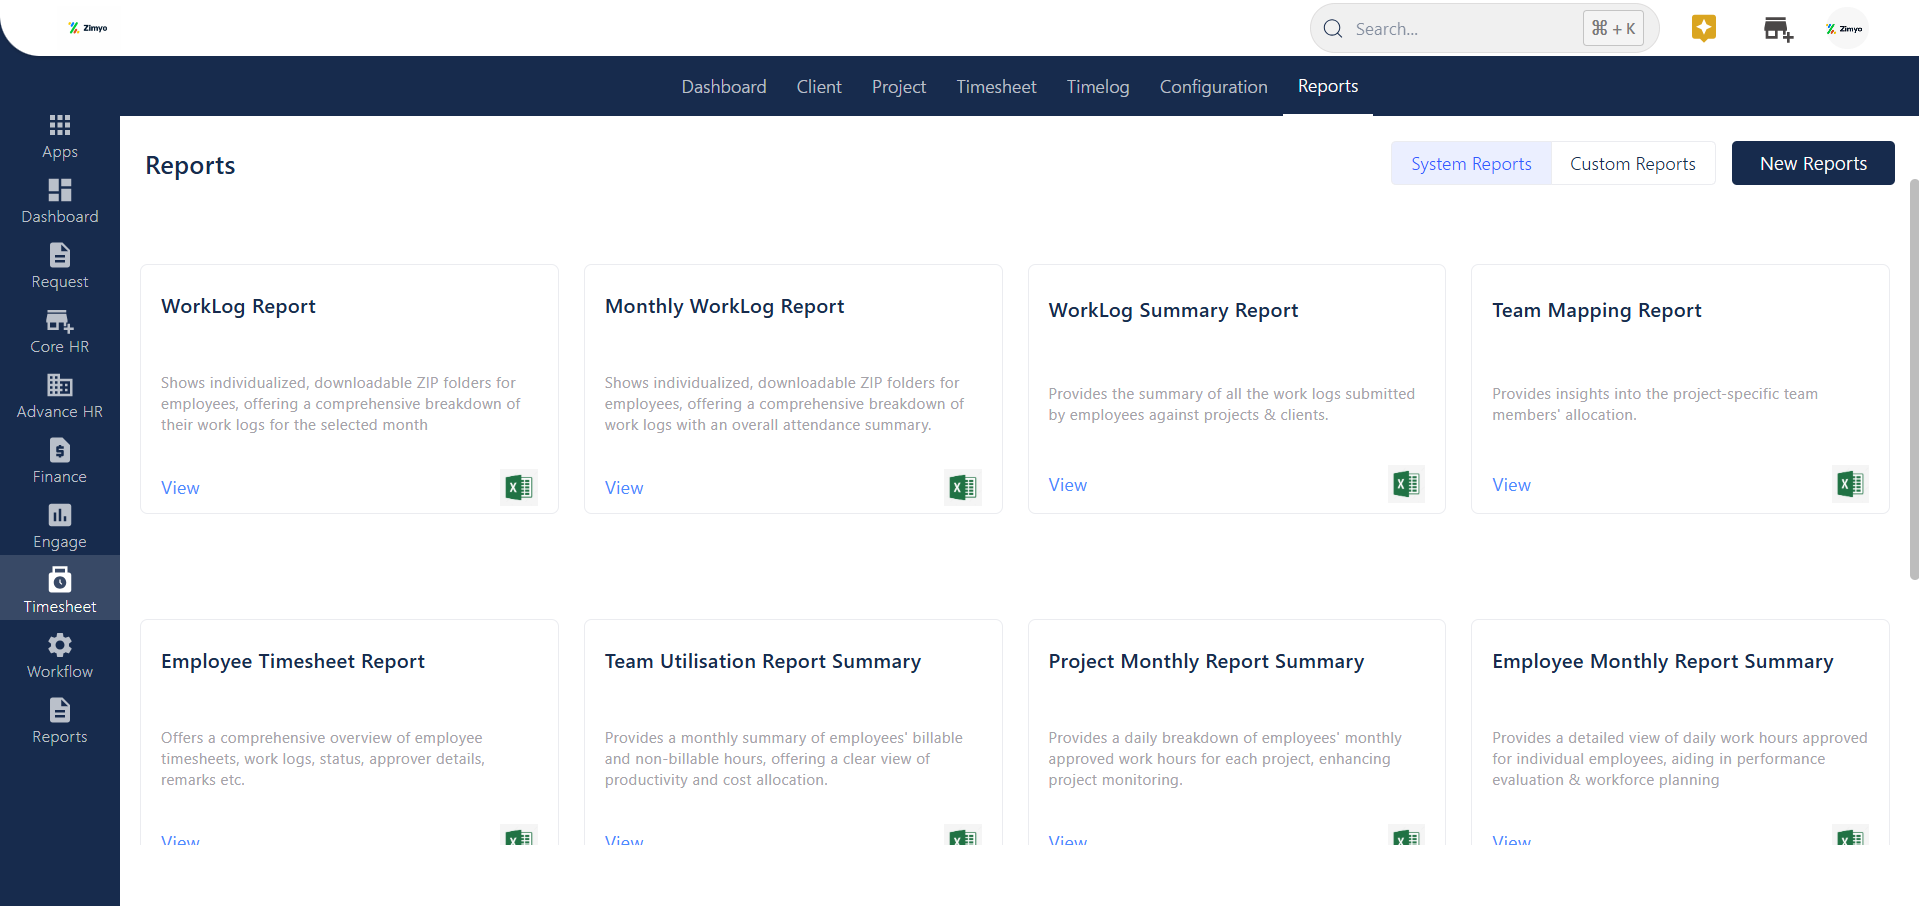Open the Reports sidebar module
Image resolution: width=1919 pixels, height=906 pixels.
(x=60, y=722)
